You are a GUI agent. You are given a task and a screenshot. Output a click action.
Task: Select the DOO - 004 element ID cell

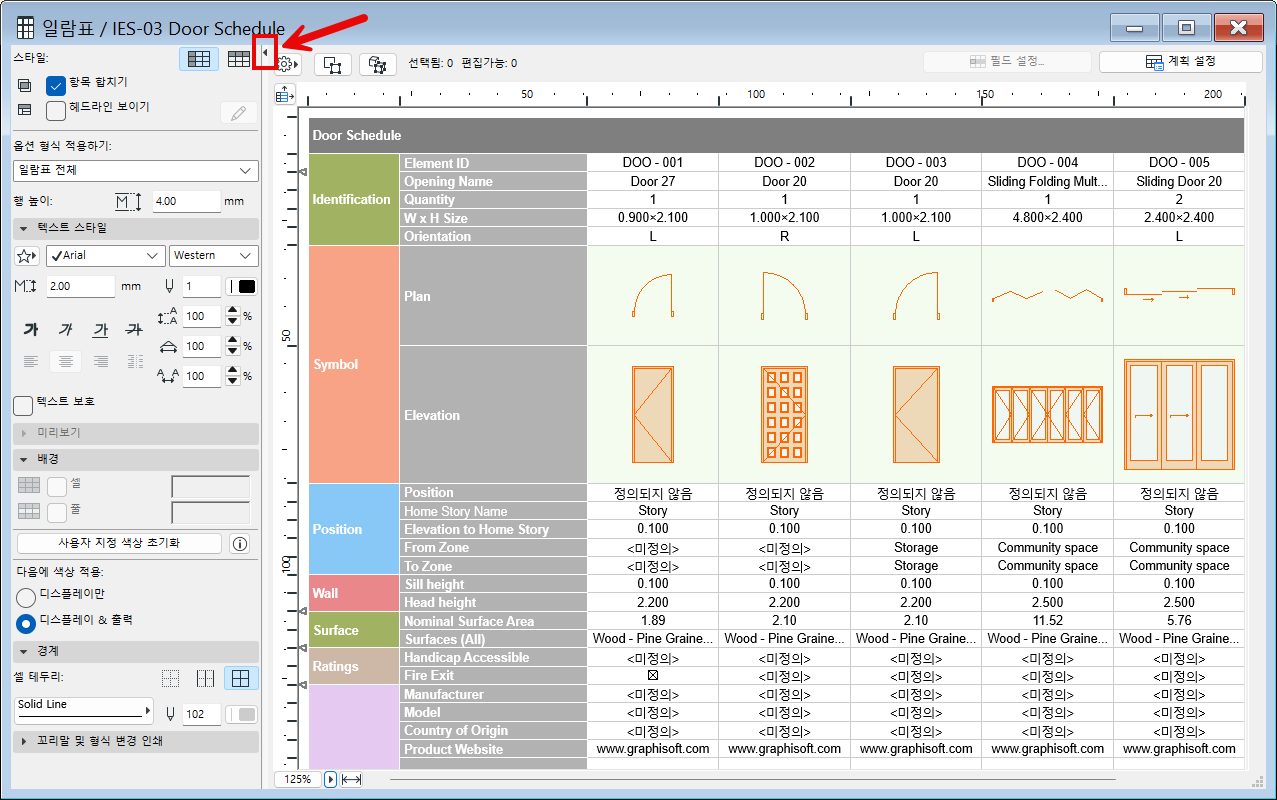(x=1047, y=163)
